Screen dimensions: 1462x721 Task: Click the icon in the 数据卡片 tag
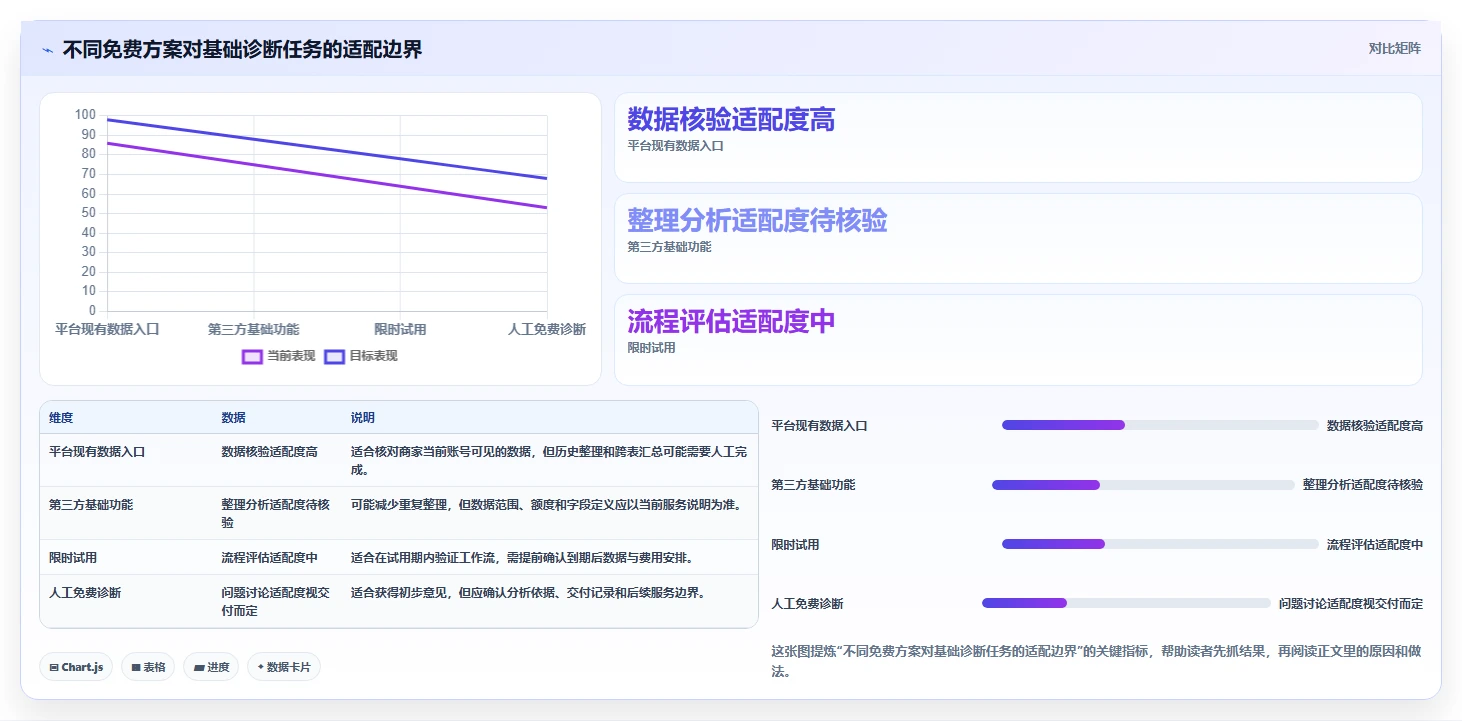tap(261, 667)
